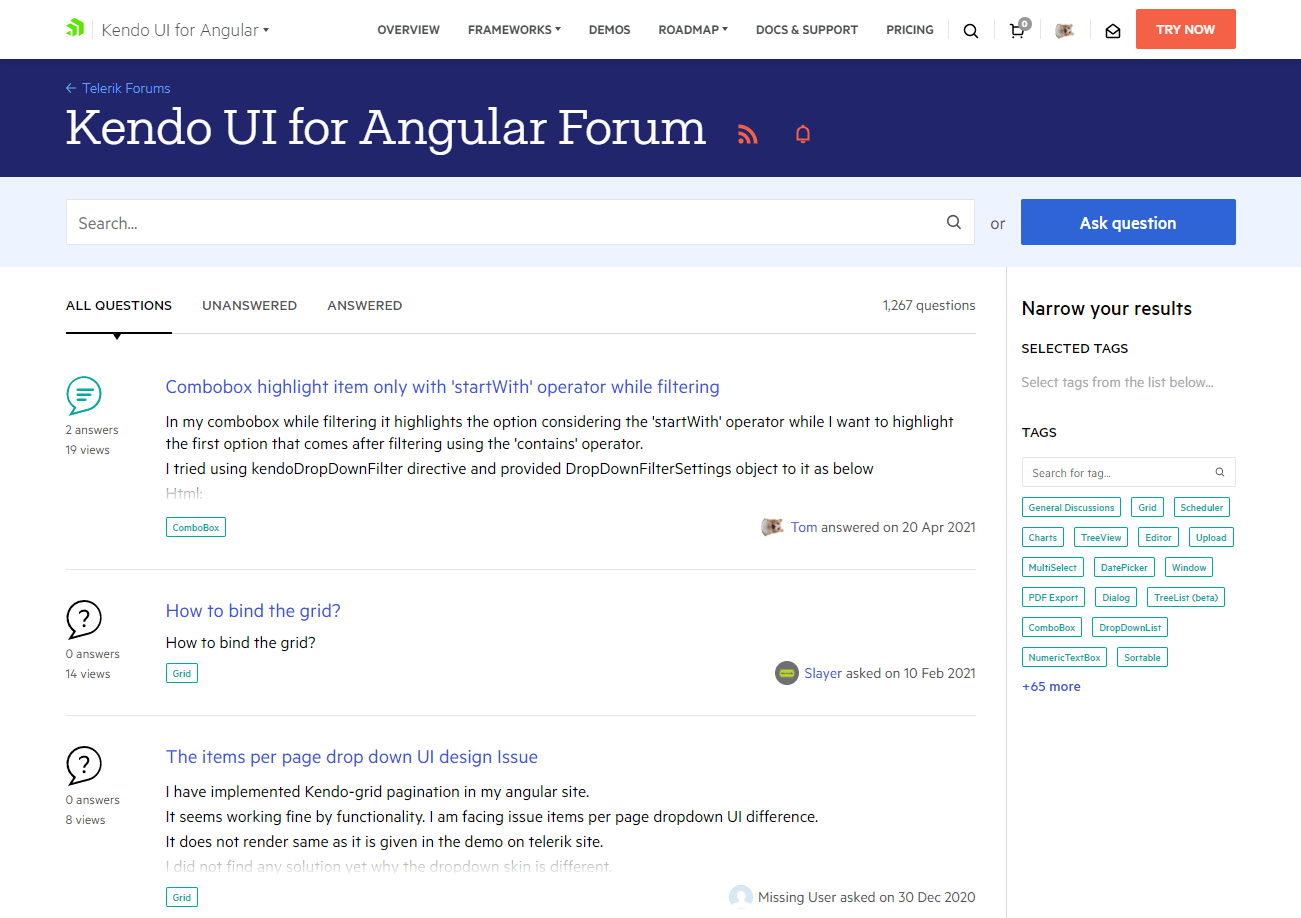
Task: Click the Missing User avatar icon
Action: (741, 897)
